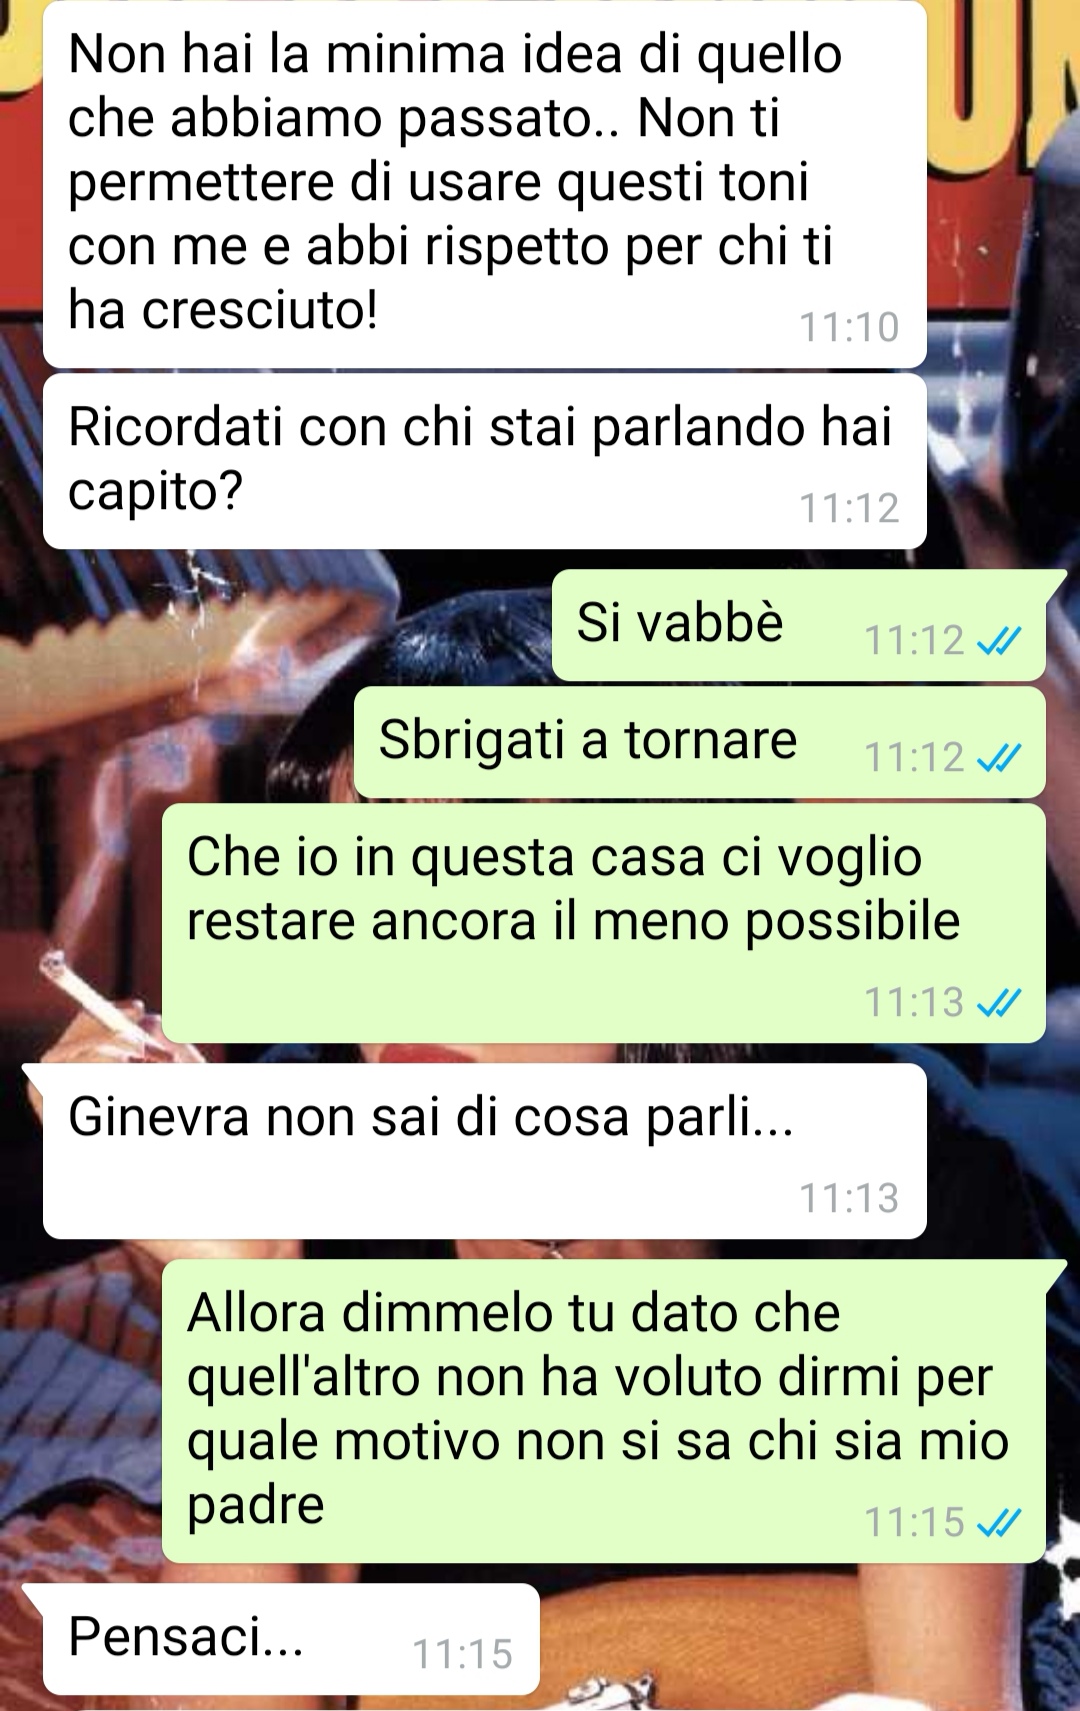1080x1711 pixels.
Task: Tap the 11:13 timestamp on Ginevra message
Action: pos(849,1198)
